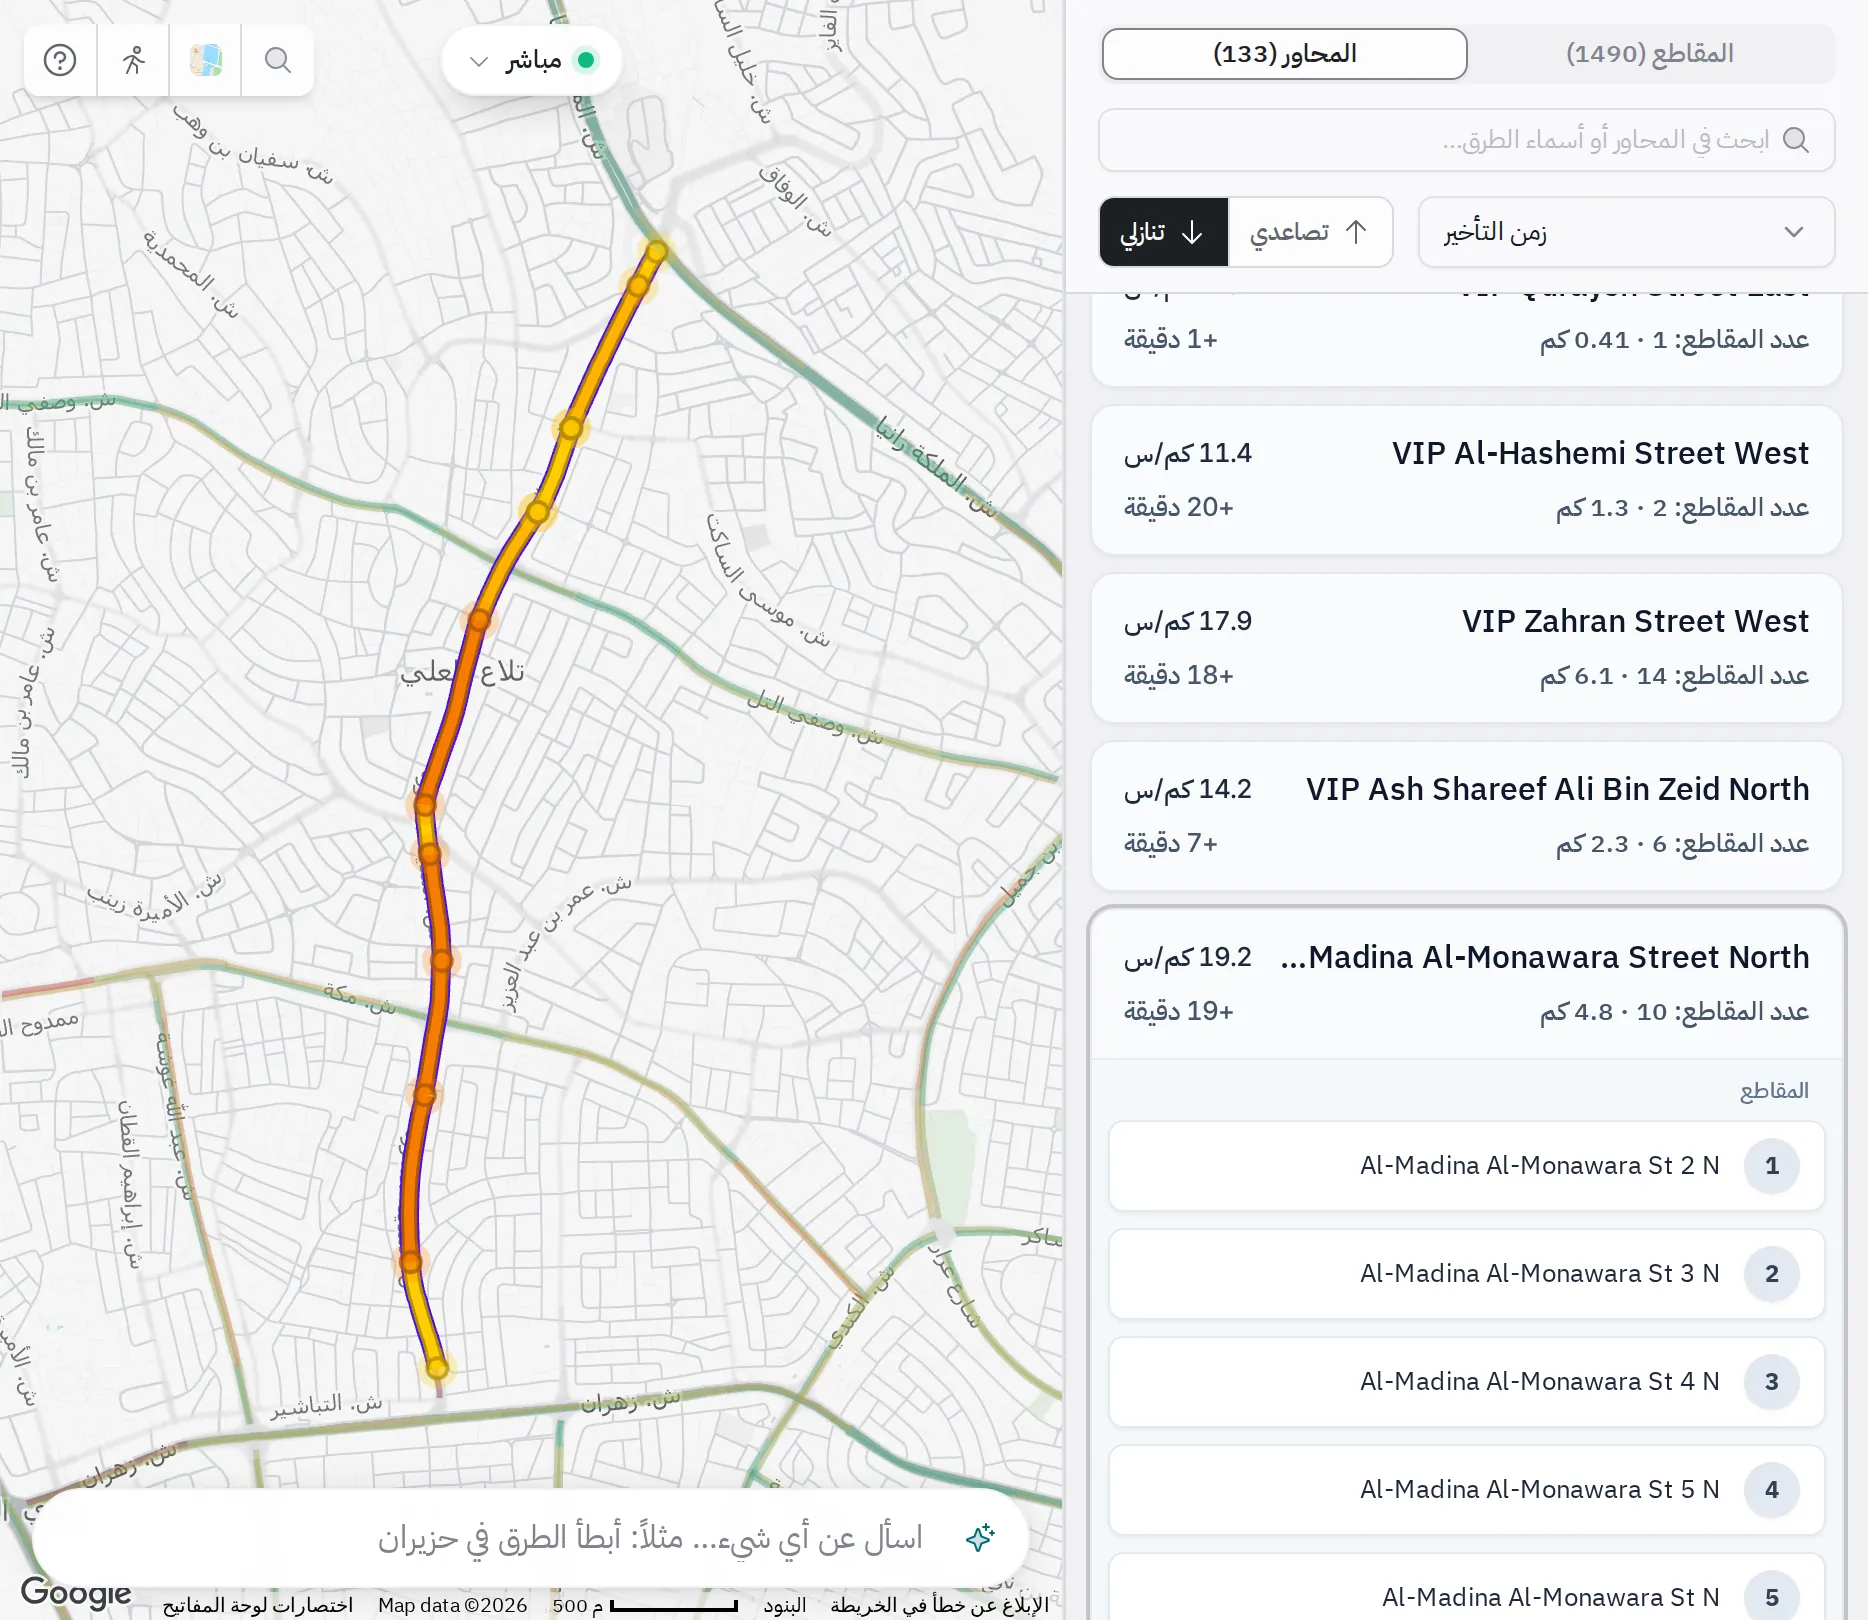
Task: Click the 7+ دقيقة delay value
Action: pyautogui.click(x=1170, y=844)
